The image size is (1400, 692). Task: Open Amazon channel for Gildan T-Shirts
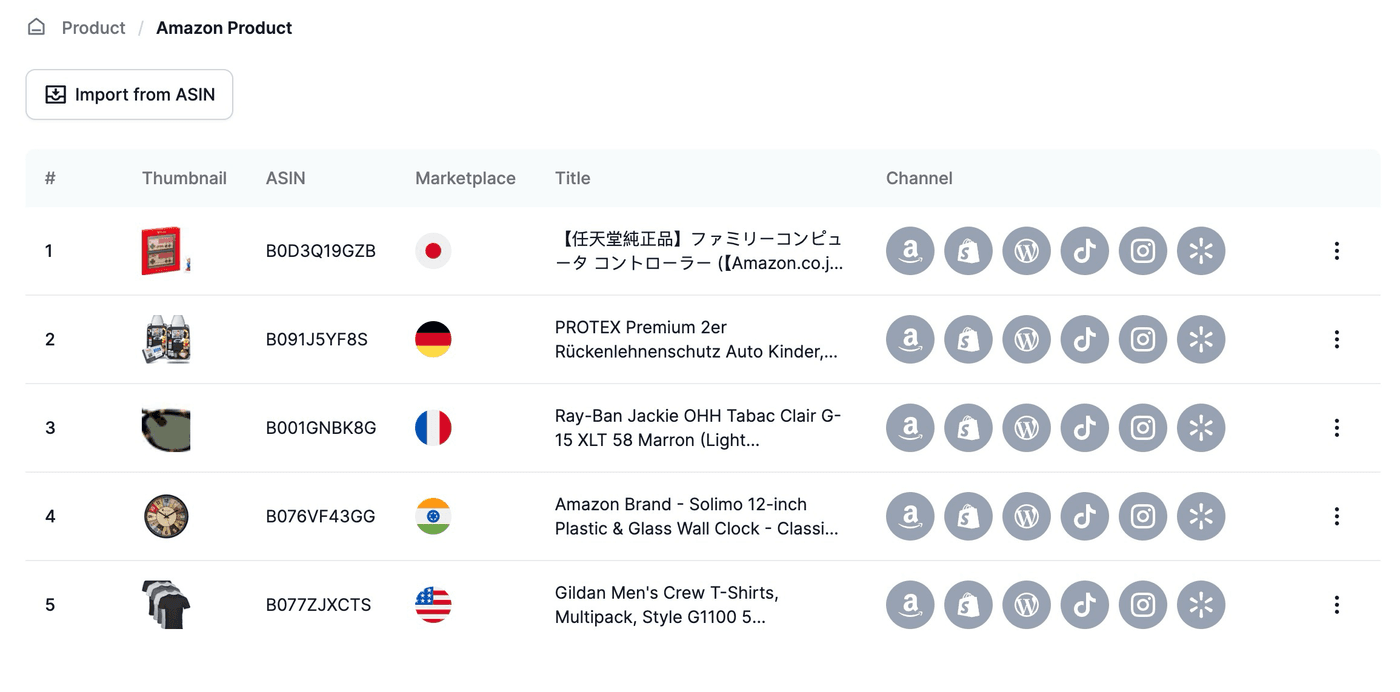click(x=909, y=604)
